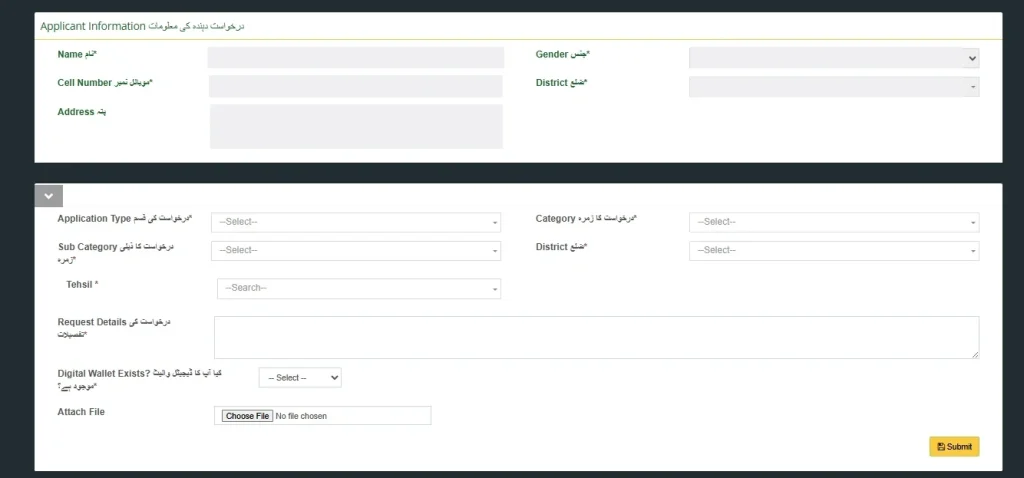Click the Tehsil dropdown caret icon
Image resolution: width=1024 pixels, height=478 pixels.
click(495, 289)
